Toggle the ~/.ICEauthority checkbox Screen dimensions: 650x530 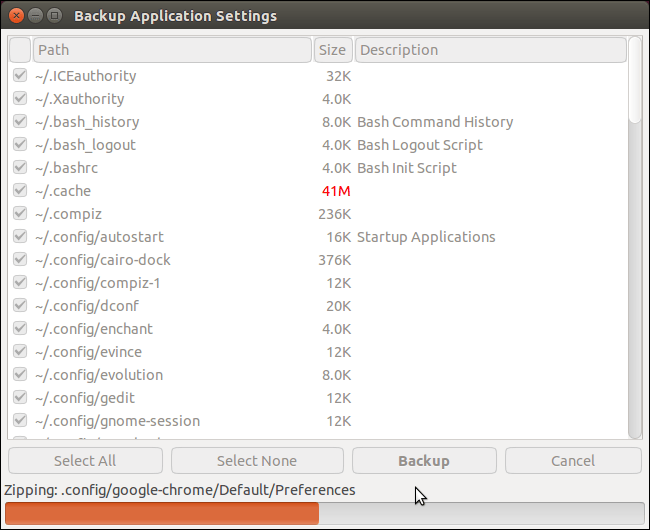pos(20,76)
